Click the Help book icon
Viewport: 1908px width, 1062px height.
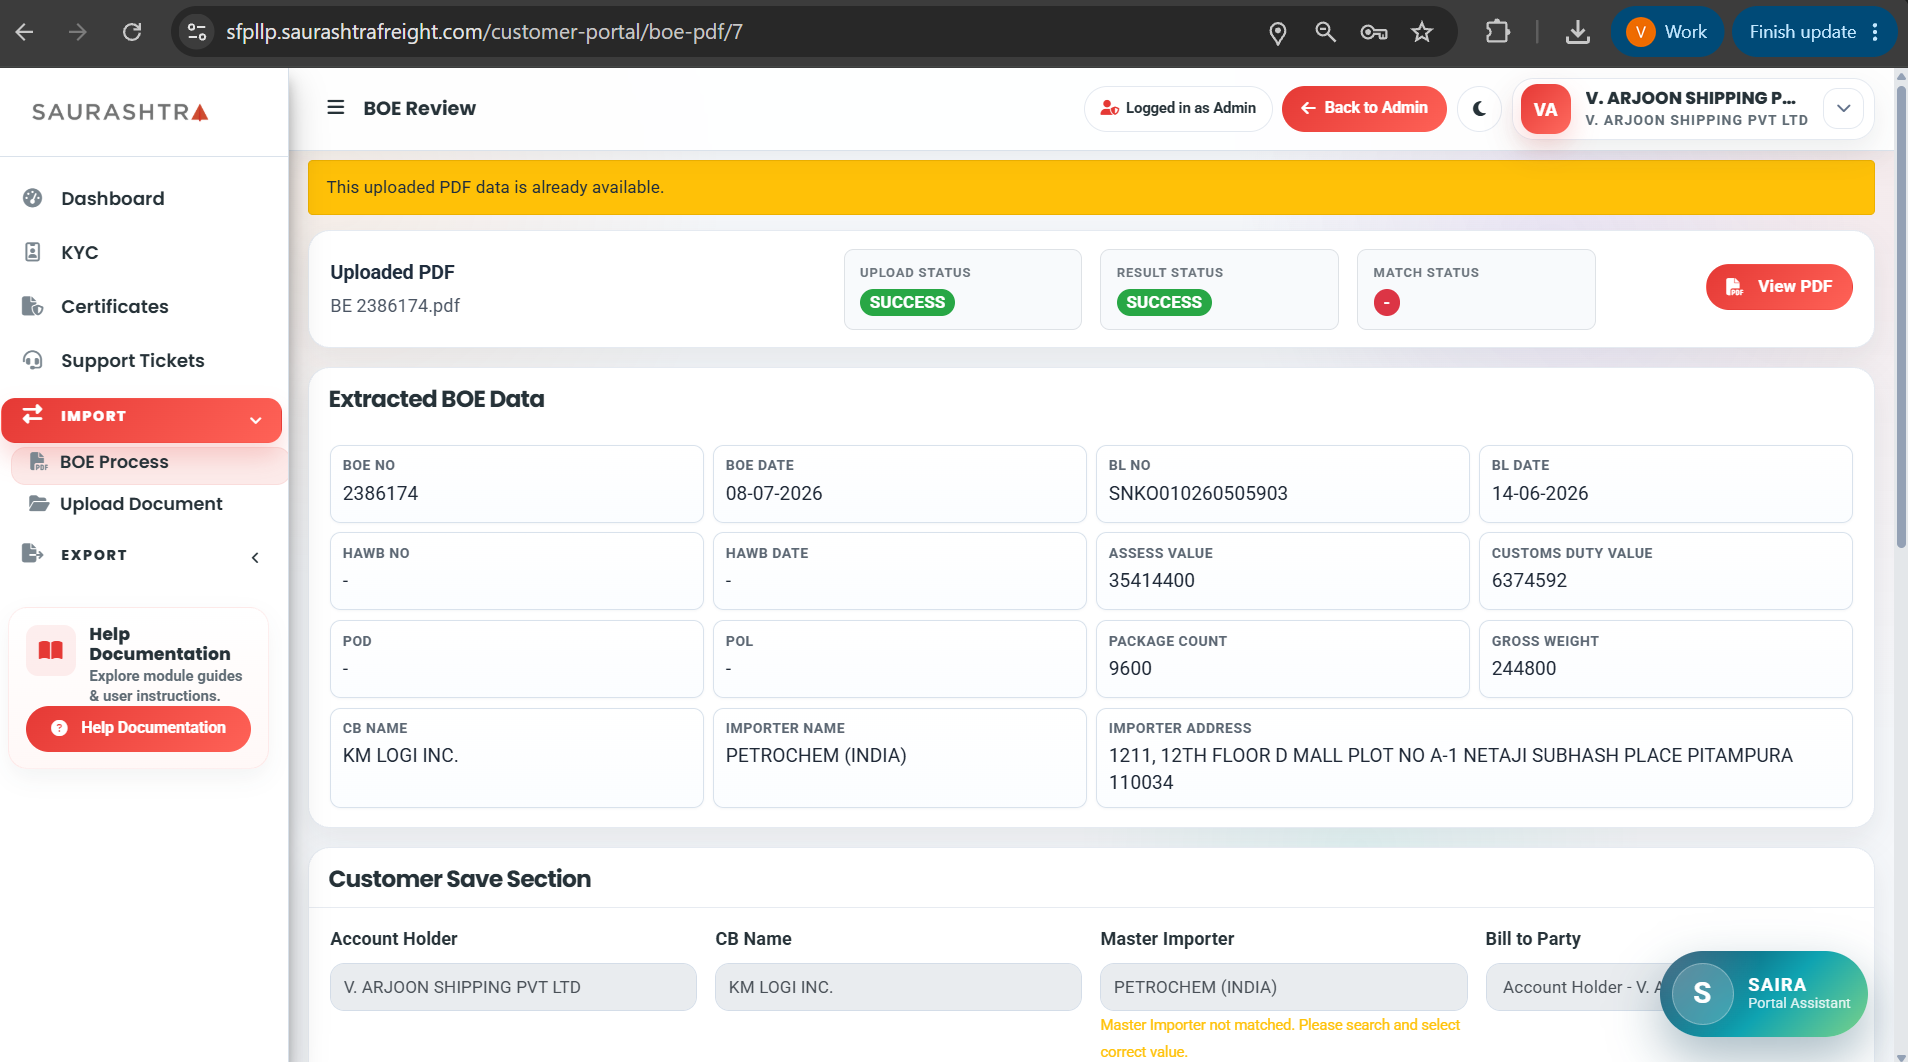[x=51, y=651]
